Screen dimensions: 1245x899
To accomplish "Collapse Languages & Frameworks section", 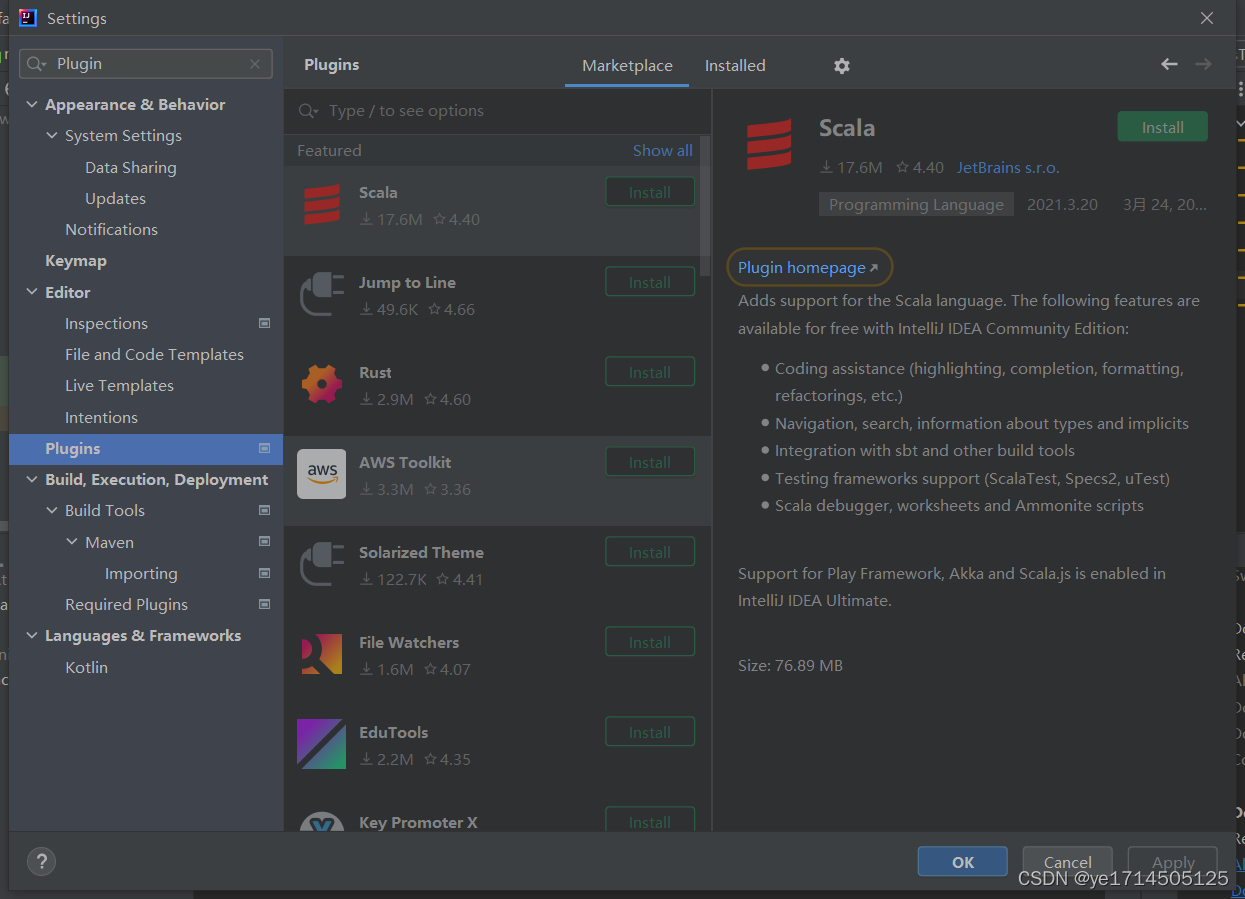I will pos(32,636).
